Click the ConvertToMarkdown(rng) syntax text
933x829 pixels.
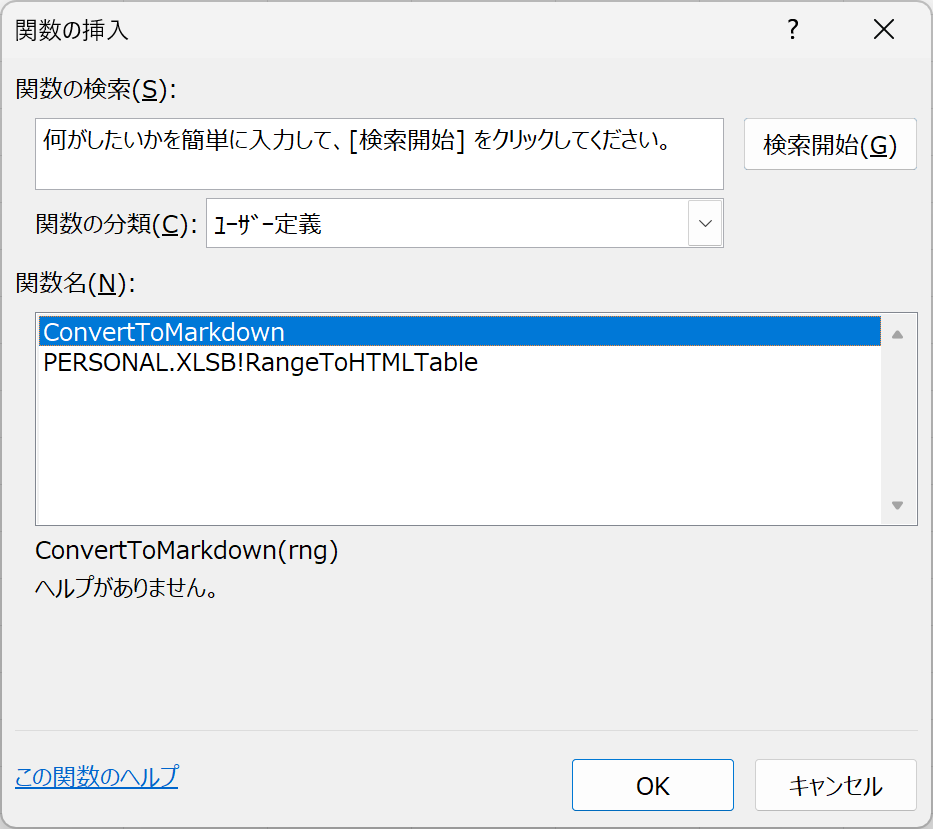187,550
